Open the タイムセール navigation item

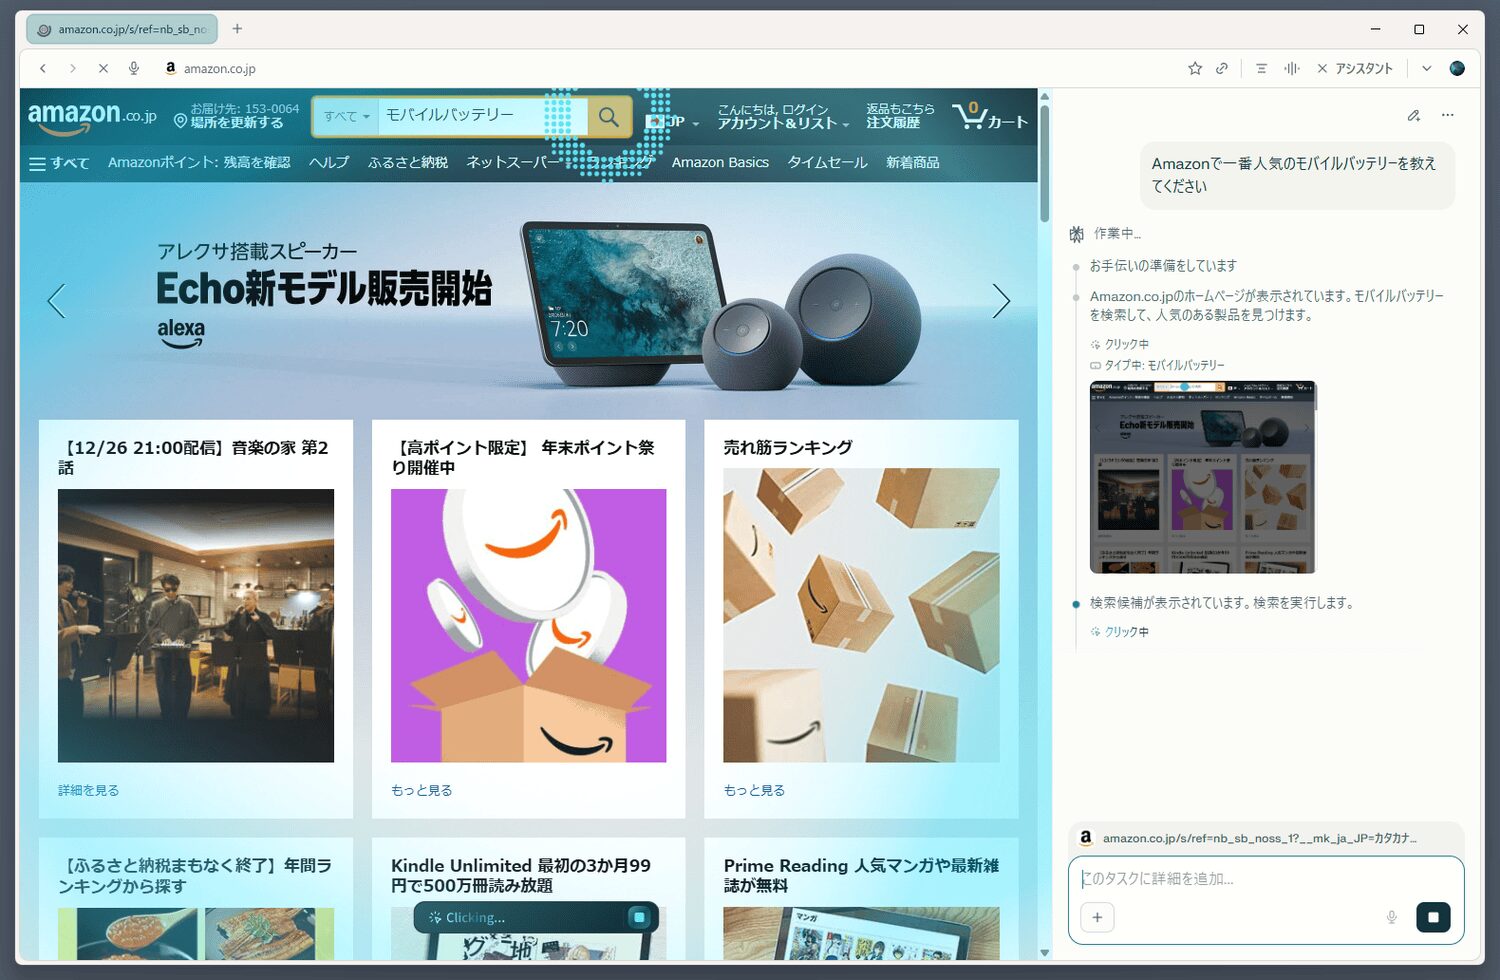827,163
